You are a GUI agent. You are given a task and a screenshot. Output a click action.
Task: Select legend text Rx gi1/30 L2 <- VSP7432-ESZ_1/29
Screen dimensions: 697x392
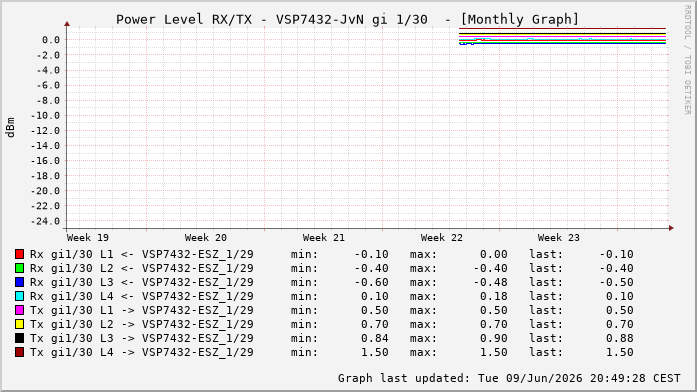(x=142, y=268)
